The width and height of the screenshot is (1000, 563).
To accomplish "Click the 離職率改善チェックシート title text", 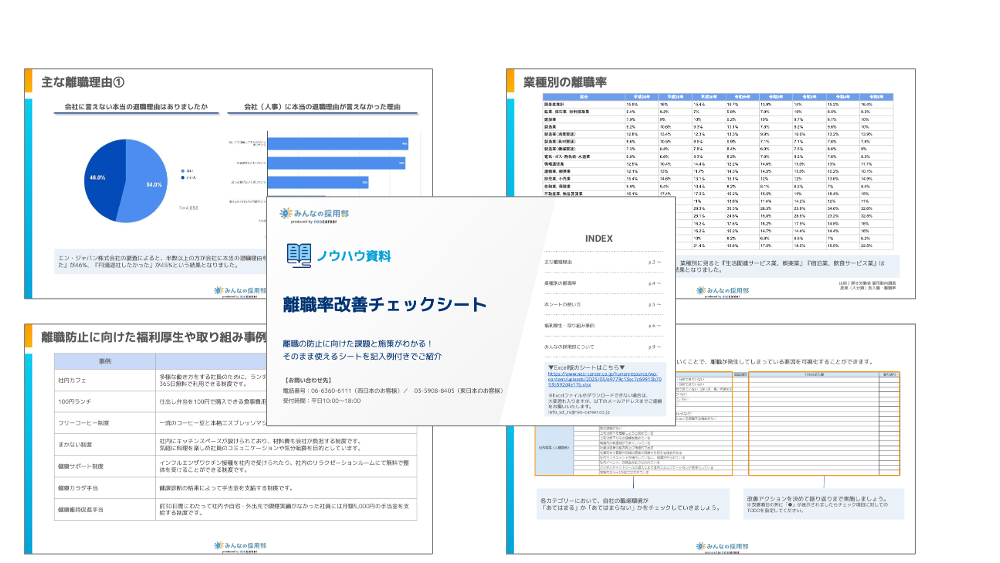I will pyautogui.click(x=385, y=304).
